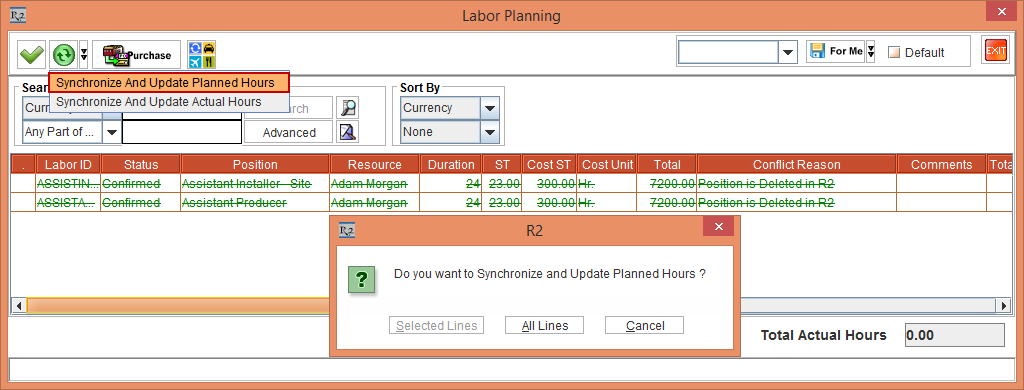
Task: Open the travel and transport icons button
Action: pos(202,55)
